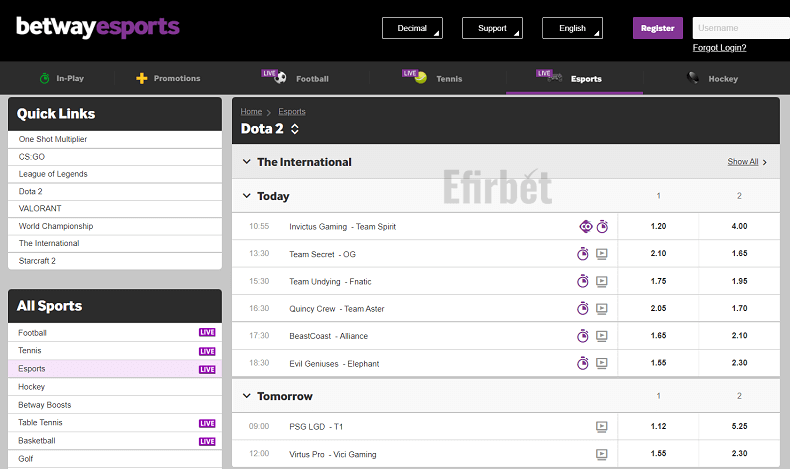The height and width of the screenshot is (469, 790).
Task: Click the Username input field
Action: point(741,28)
